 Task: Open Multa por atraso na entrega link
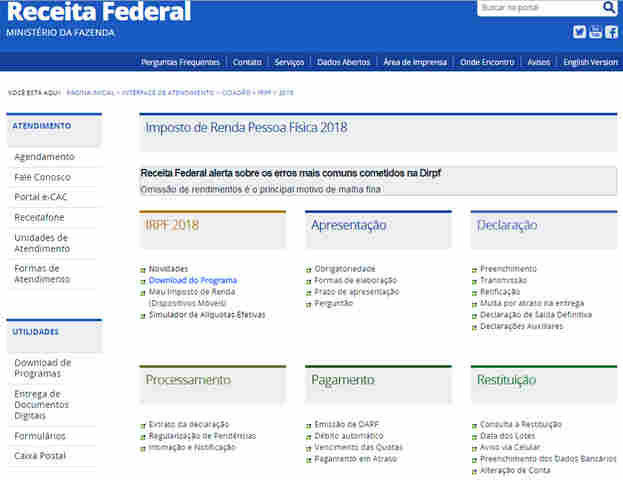pyautogui.click(x=532, y=304)
